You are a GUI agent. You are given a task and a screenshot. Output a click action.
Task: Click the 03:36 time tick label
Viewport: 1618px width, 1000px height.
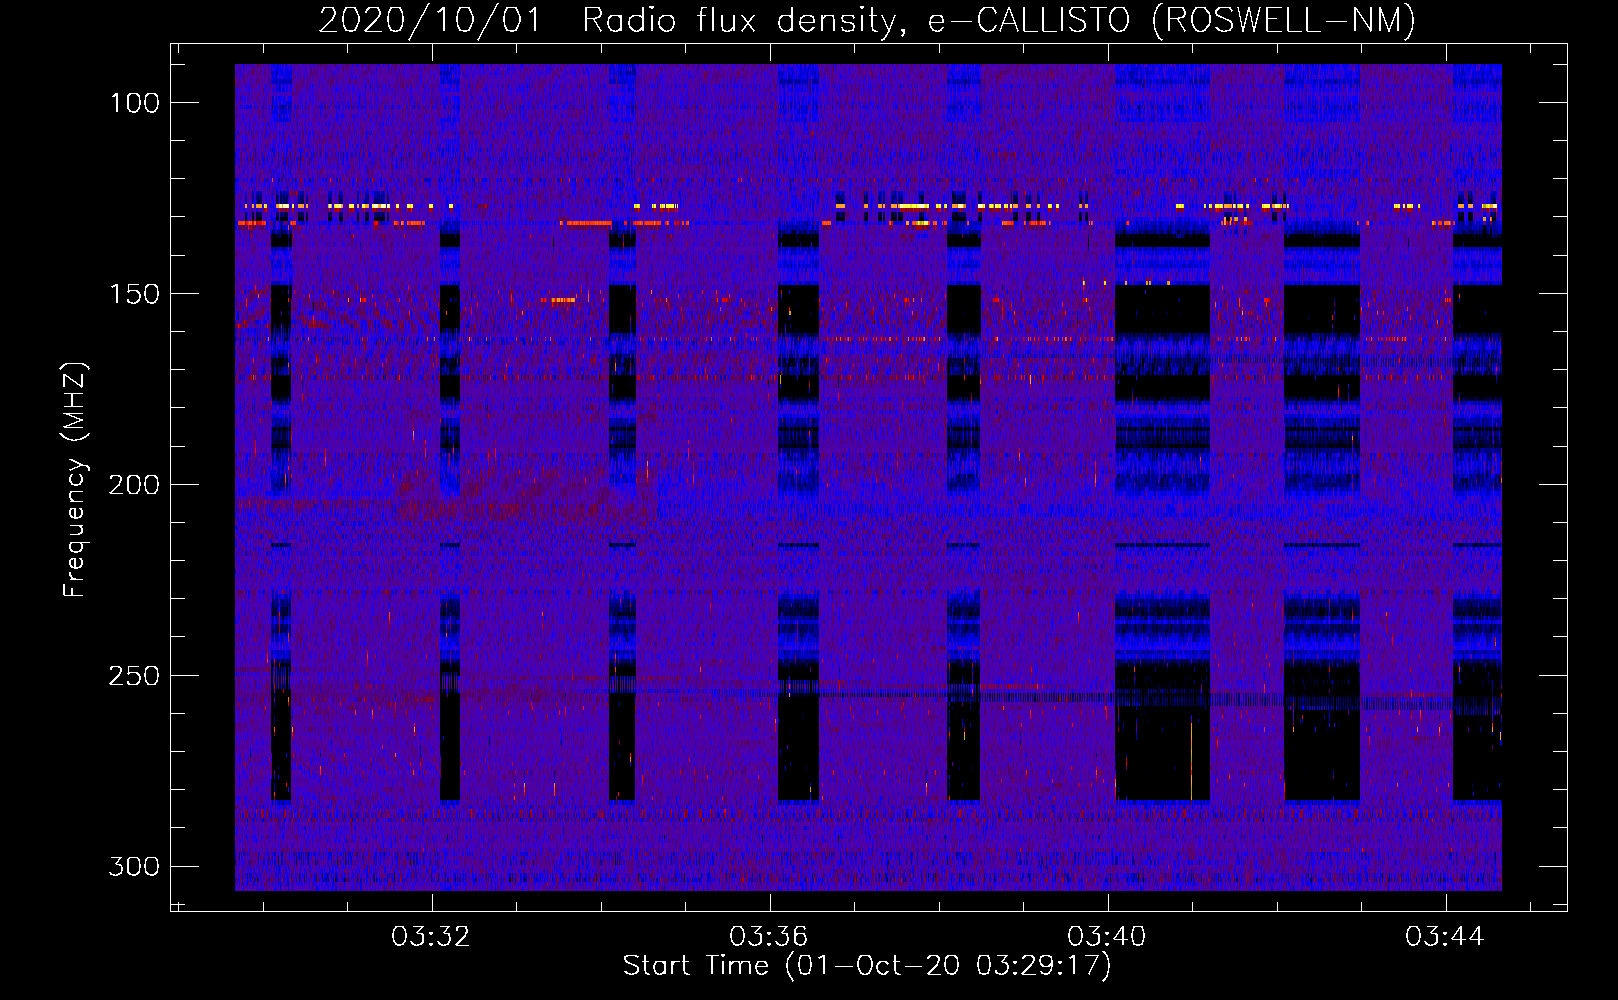[769, 937]
